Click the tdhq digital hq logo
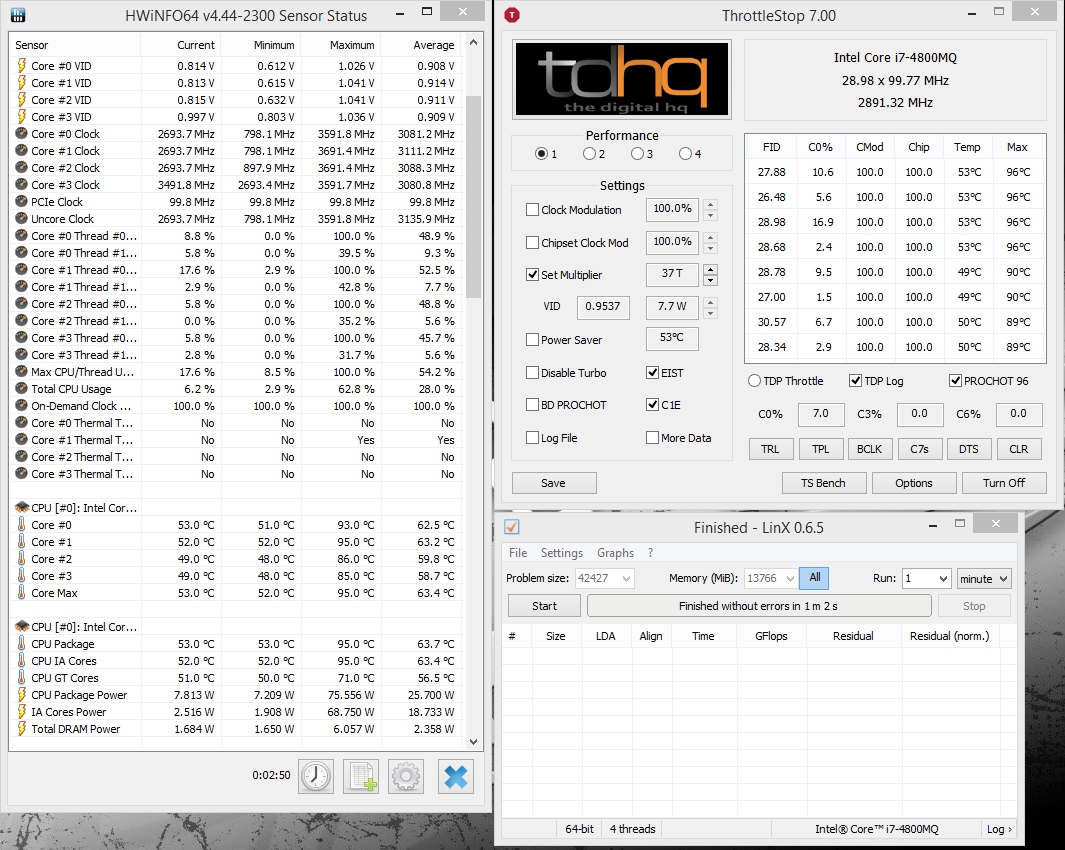The width and height of the screenshot is (1065, 850). 622,79
